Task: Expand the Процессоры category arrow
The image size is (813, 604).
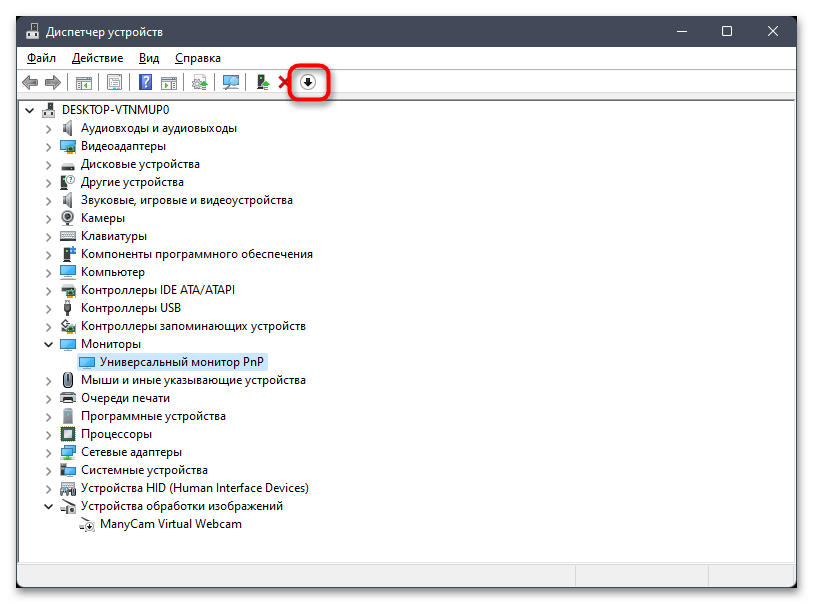Action: [x=48, y=435]
